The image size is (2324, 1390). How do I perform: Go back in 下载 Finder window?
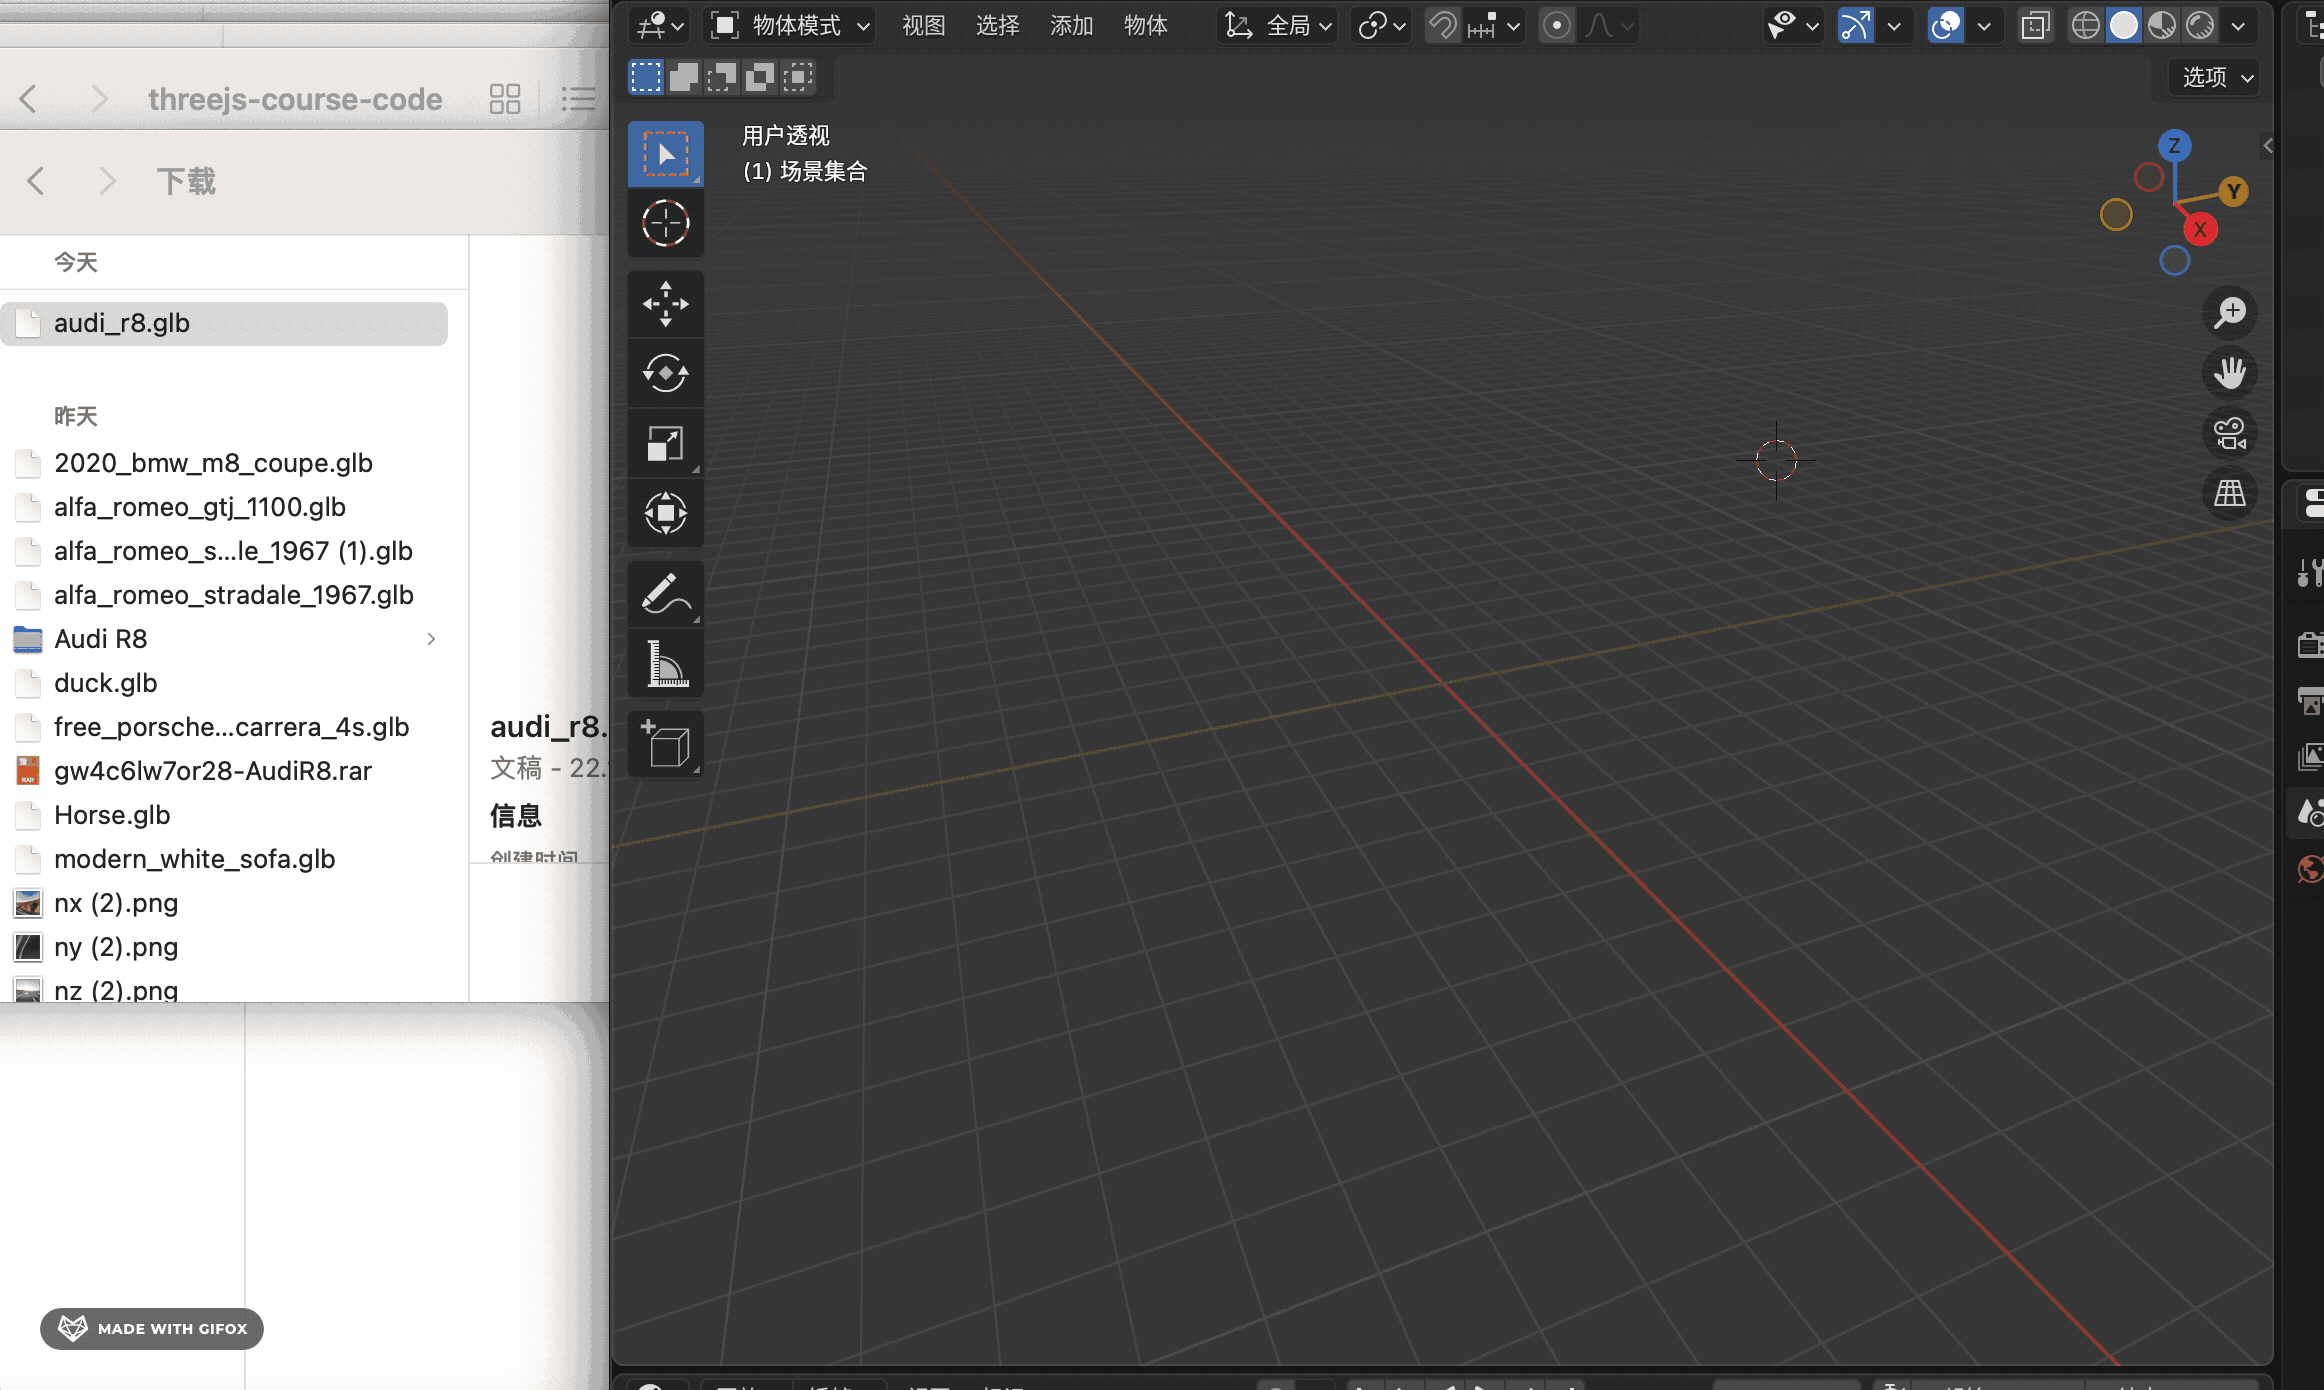tap(36, 181)
